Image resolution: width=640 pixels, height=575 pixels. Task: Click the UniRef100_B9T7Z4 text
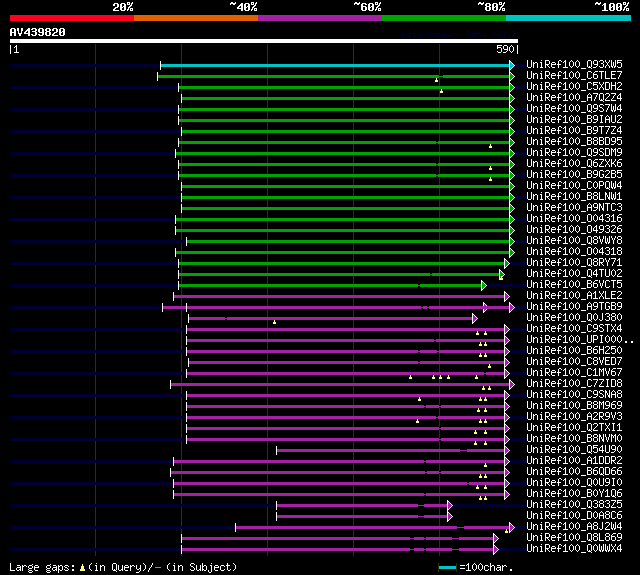pos(574,131)
